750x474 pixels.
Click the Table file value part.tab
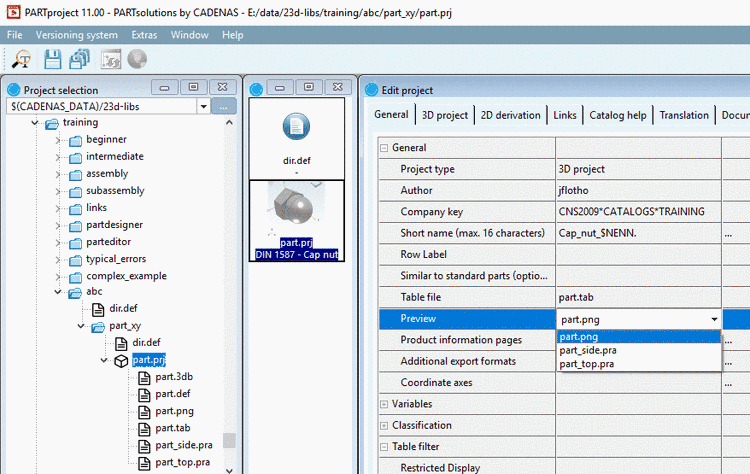576,298
